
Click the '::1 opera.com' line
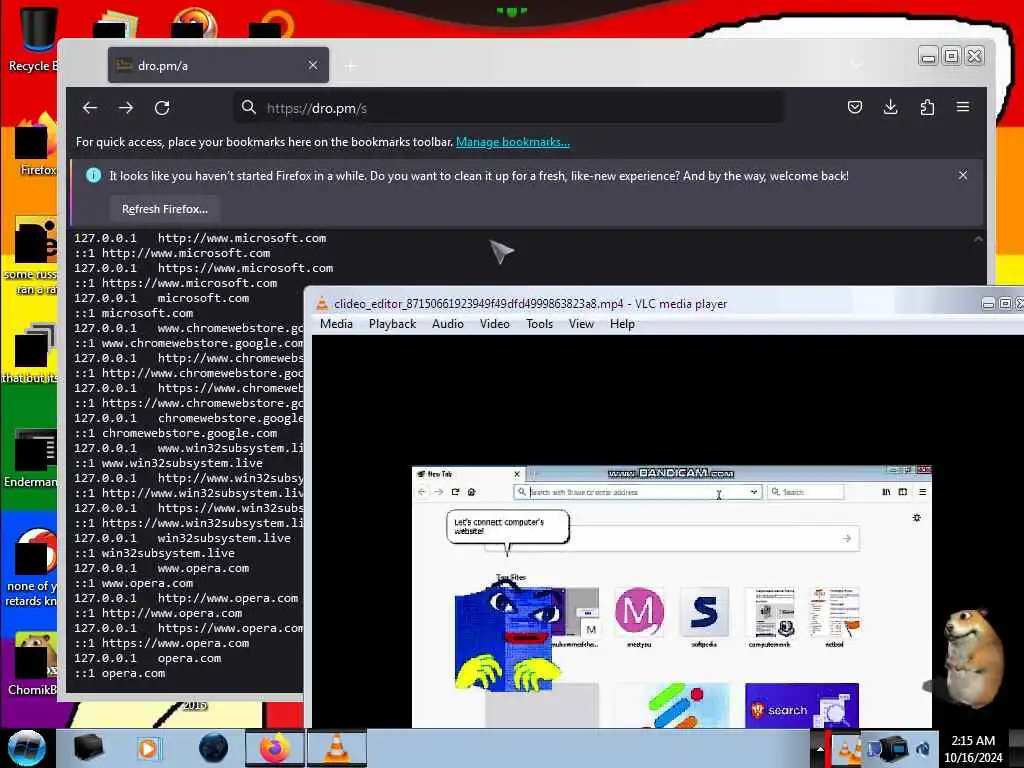click(x=120, y=673)
